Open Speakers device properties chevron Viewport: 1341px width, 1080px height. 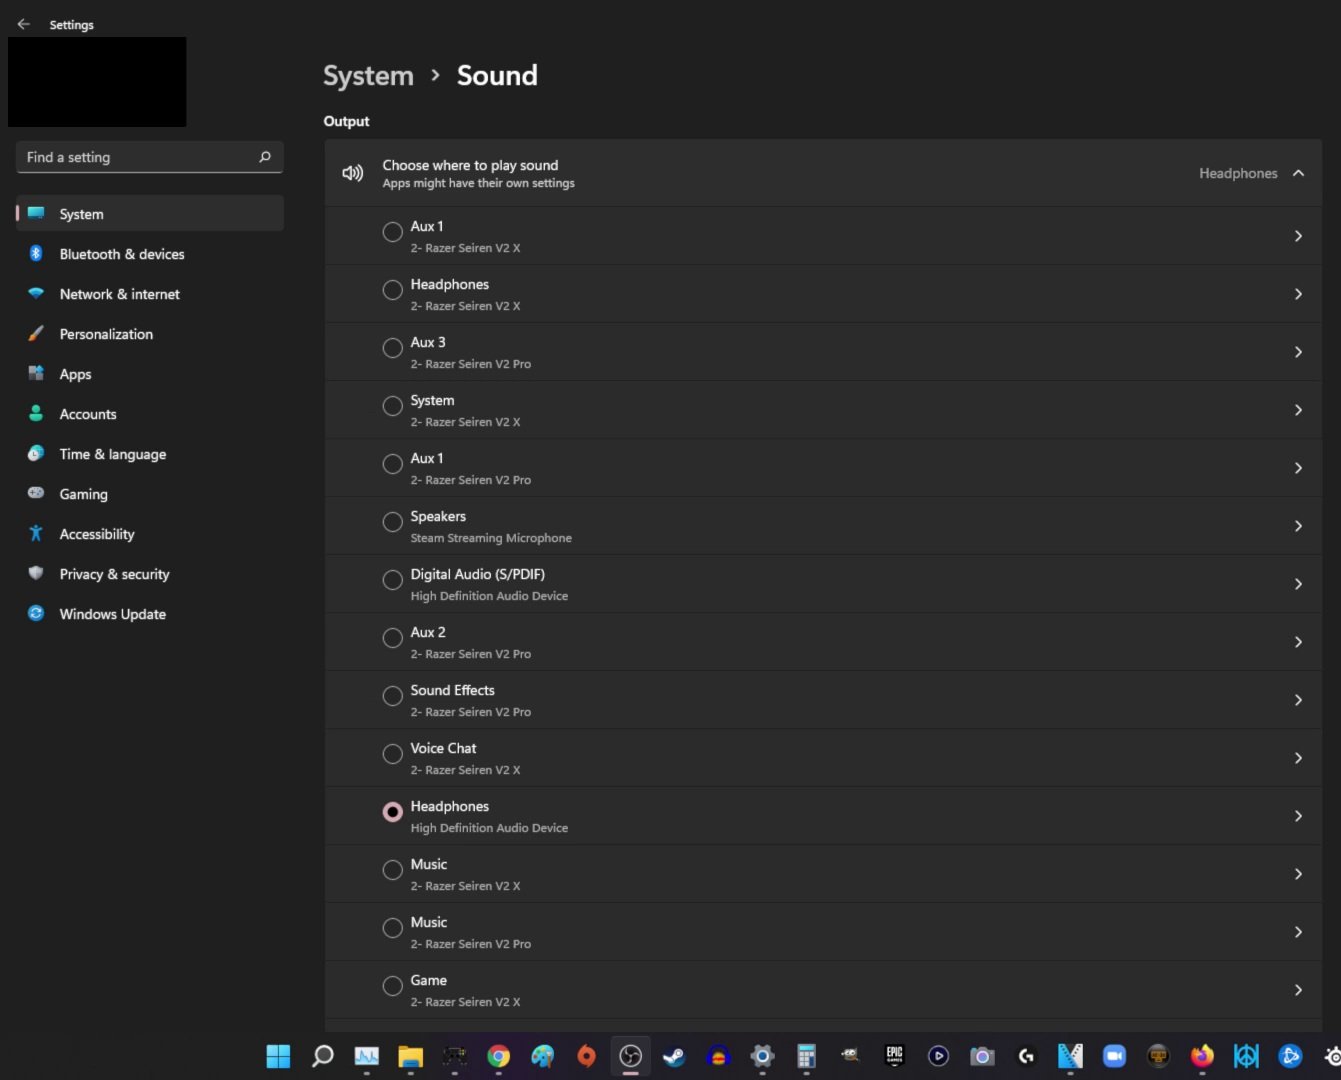click(1298, 526)
